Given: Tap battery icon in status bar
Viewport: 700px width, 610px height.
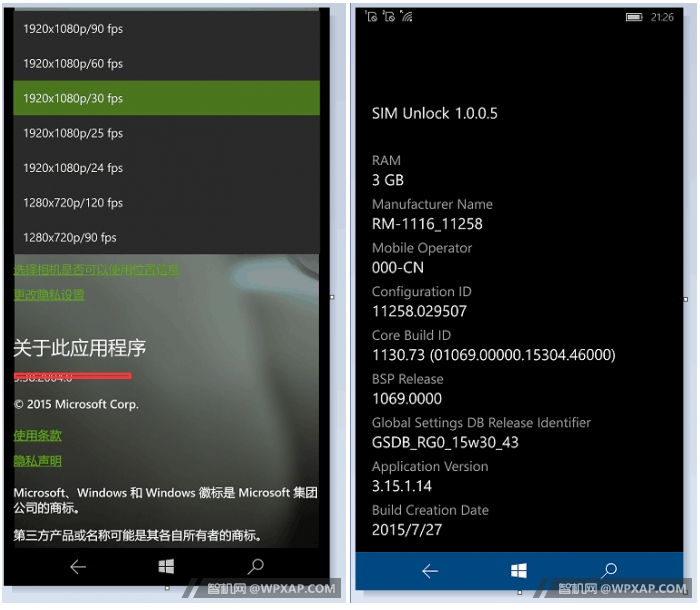Looking at the screenshot, I should click(x=634, y=17).
